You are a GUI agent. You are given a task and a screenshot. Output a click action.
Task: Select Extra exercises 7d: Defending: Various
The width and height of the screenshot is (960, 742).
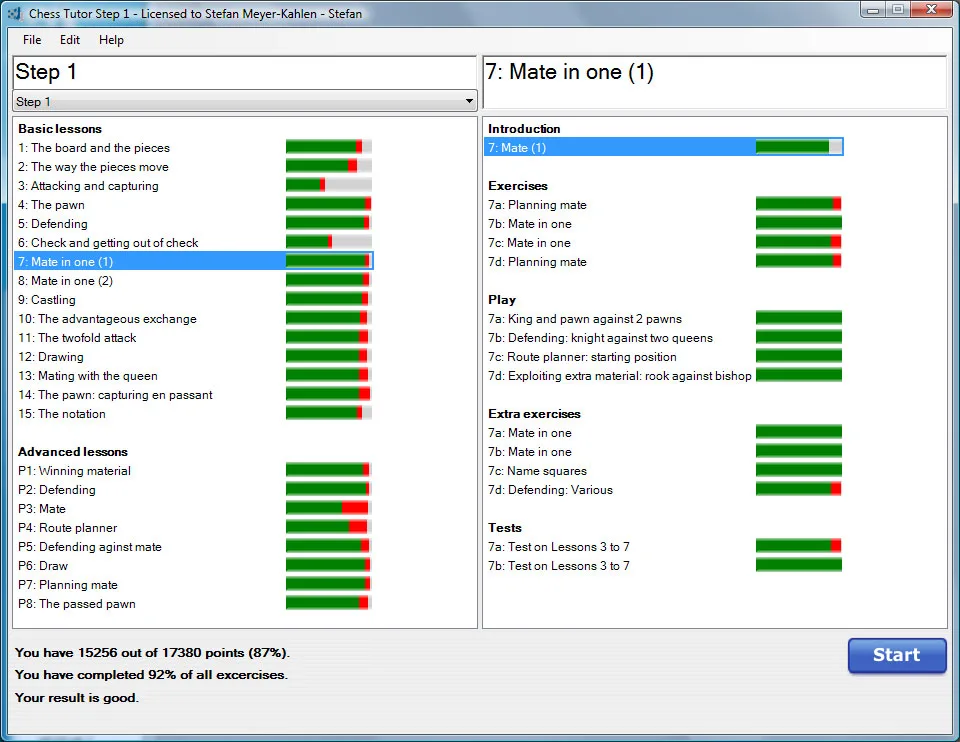pos(550,489)
